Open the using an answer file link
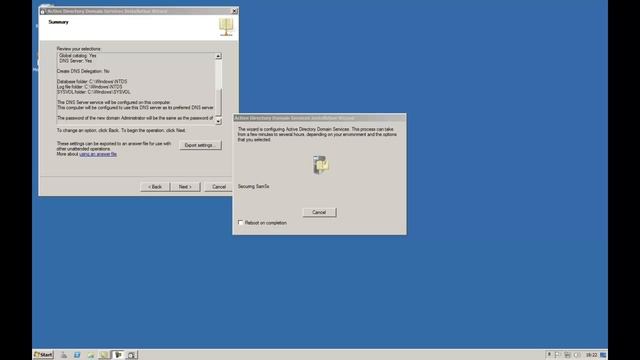The width and height of the screenshot is (640, 360). click(98, 154)
